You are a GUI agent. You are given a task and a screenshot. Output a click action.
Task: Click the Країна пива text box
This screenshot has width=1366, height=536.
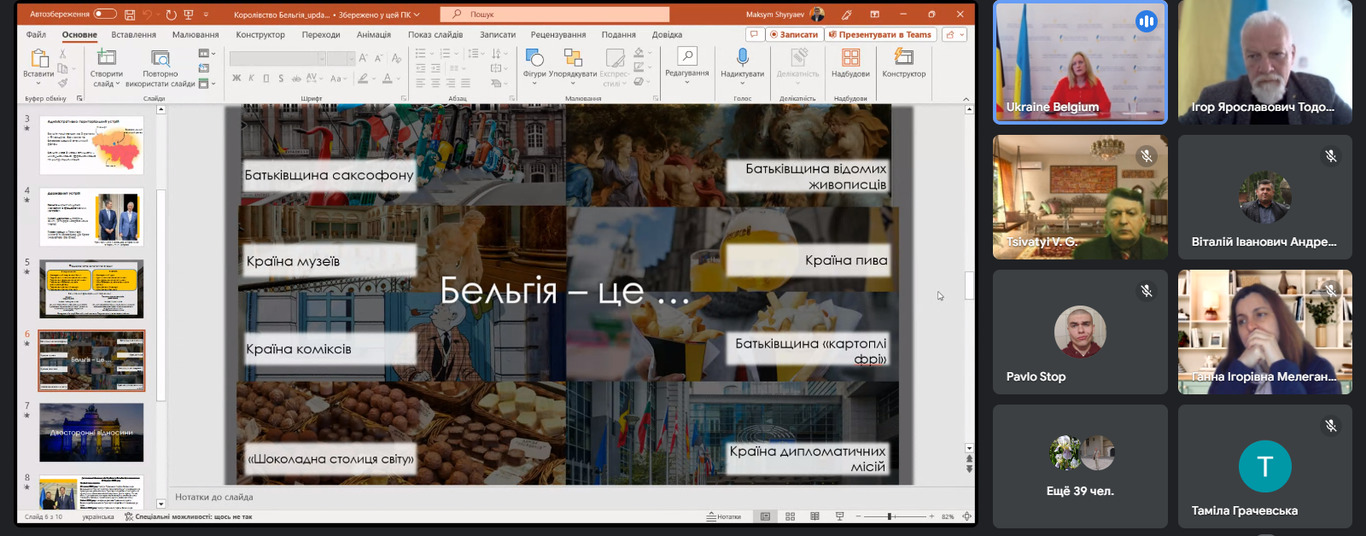click(808, 260)
